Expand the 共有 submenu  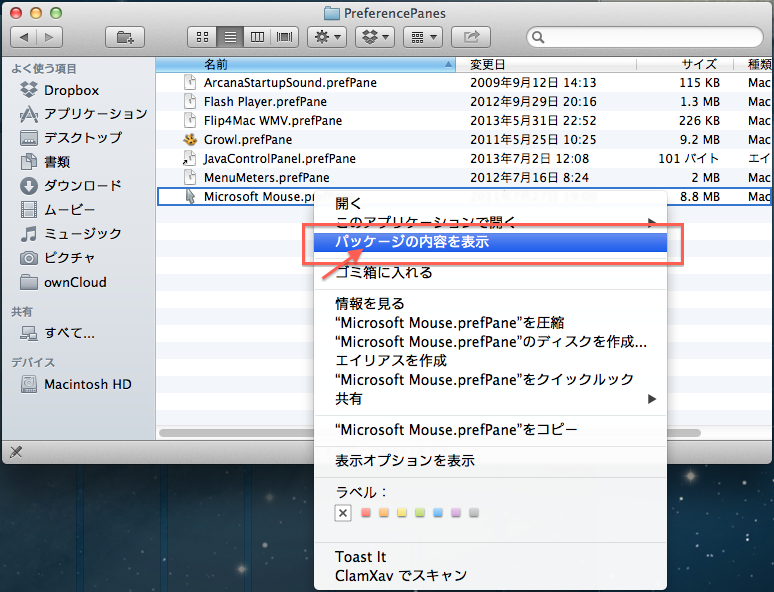[x=490, y=398]
